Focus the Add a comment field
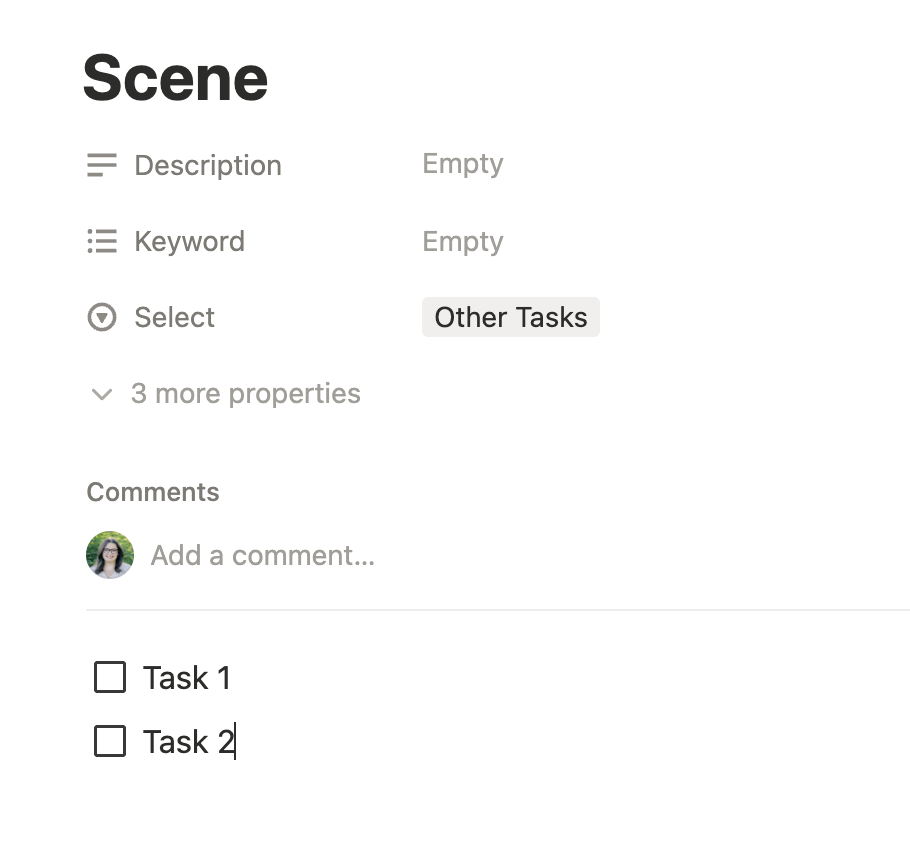Screen dimensions: 910x852 [x=262, y=555]
